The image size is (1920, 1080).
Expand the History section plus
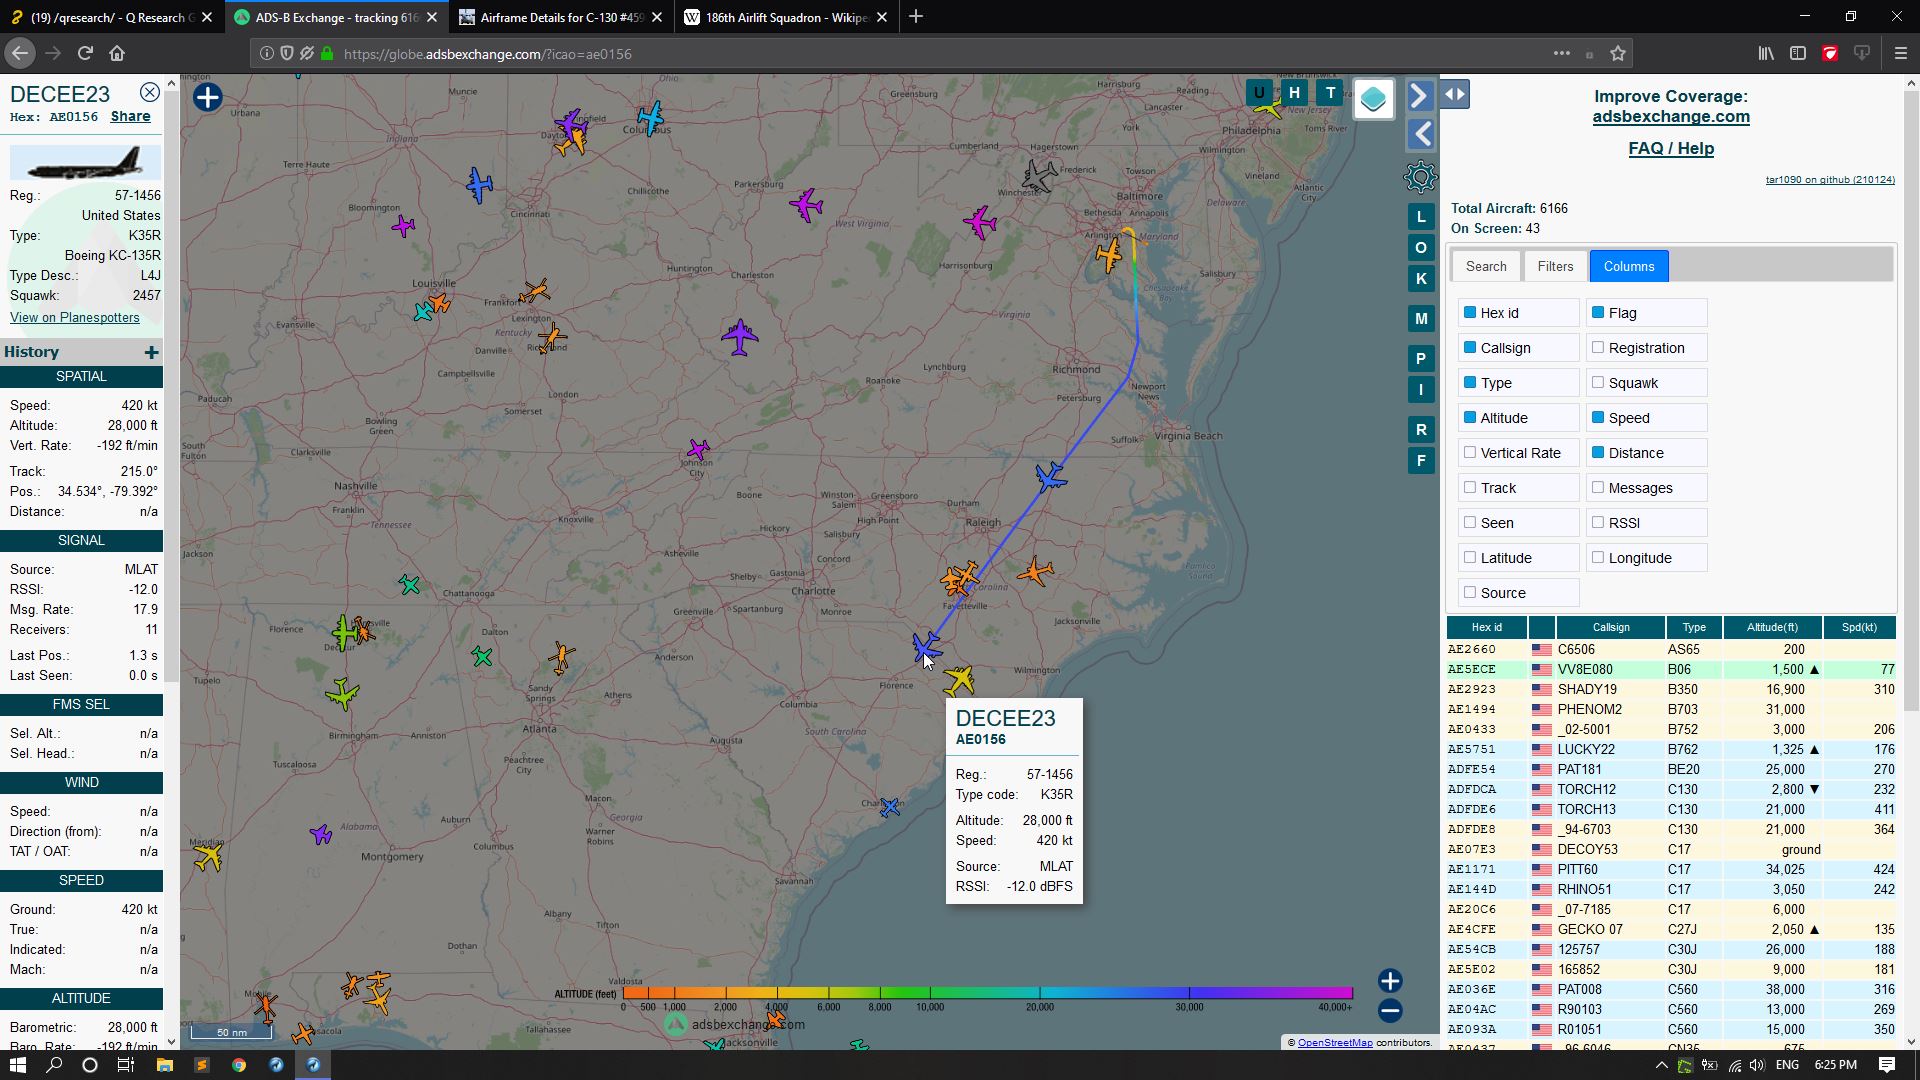point(151,352)
